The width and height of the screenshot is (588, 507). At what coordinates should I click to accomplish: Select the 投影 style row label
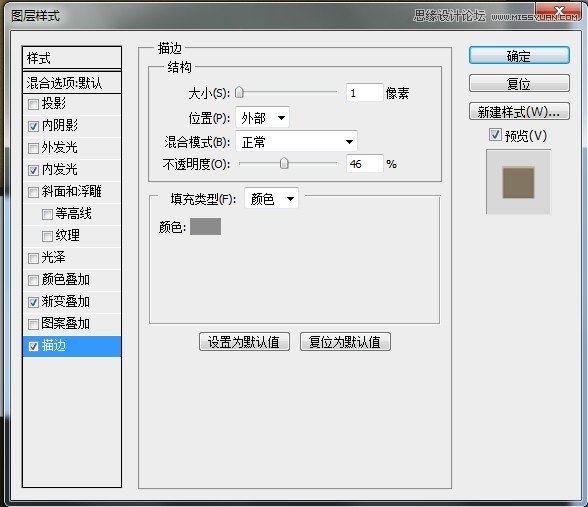click(x=54, y=104)
